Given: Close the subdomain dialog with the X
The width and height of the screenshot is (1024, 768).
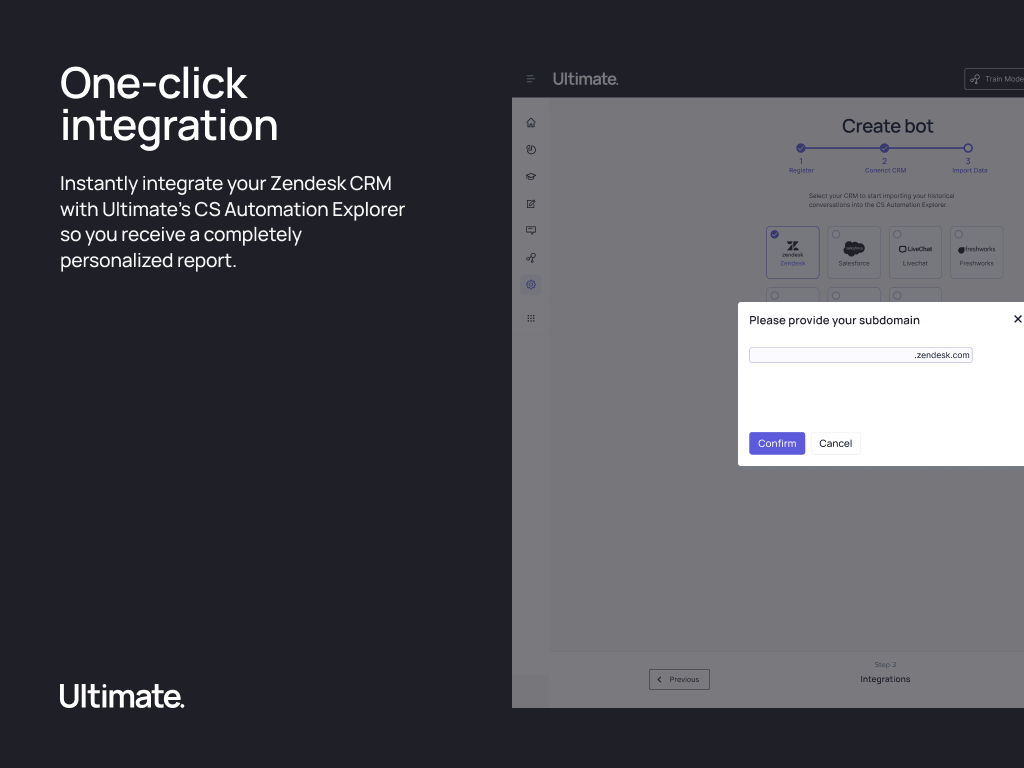Looking at the screenshot, I should 1017,319.
